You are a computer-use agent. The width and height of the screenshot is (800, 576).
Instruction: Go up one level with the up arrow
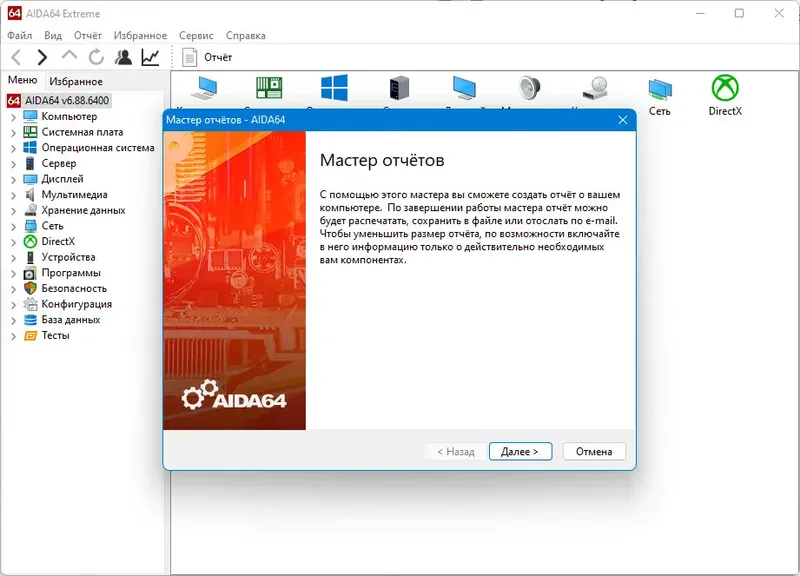[x=69, y=56]
